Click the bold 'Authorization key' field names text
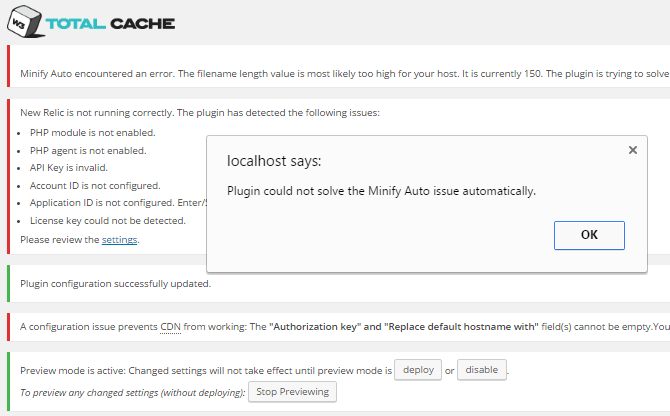The image size is (670, 416). click(x=404, y=327)
